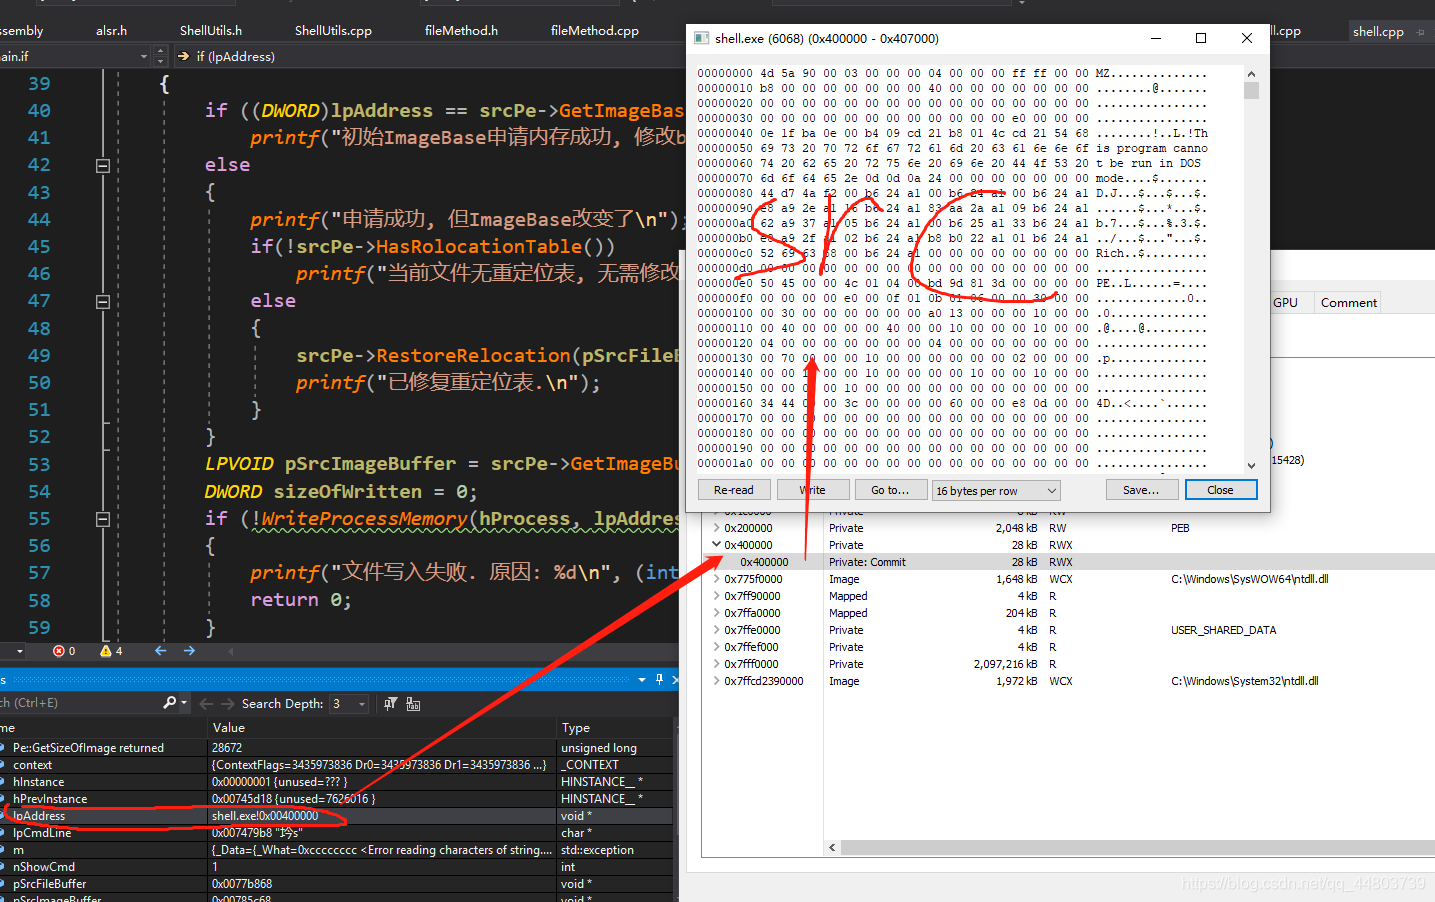Click the Write button

[813, 490]
